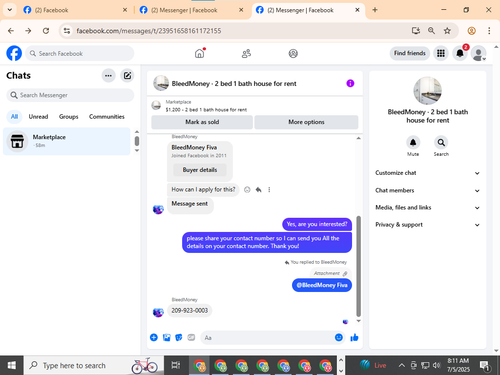
Task: Open conversation information purple icon
Action: 350,83
